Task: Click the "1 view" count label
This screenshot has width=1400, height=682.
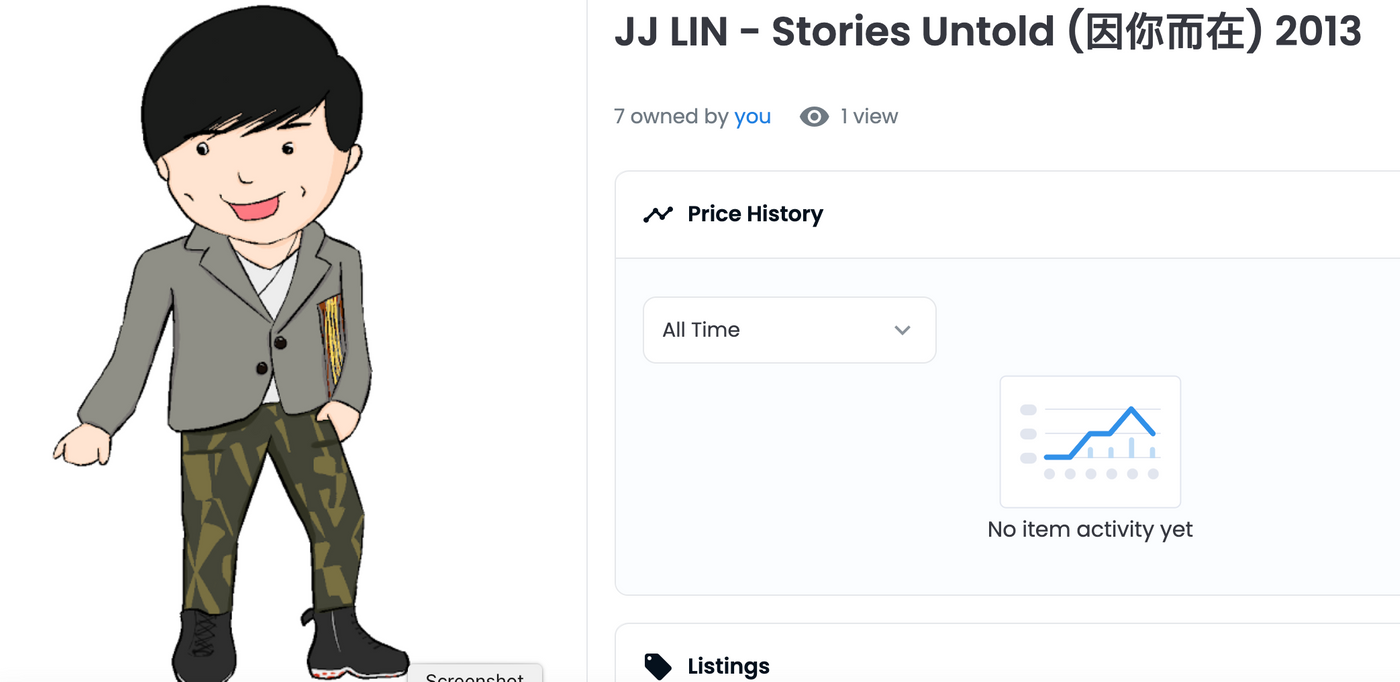Action: (x=869, y=117)
